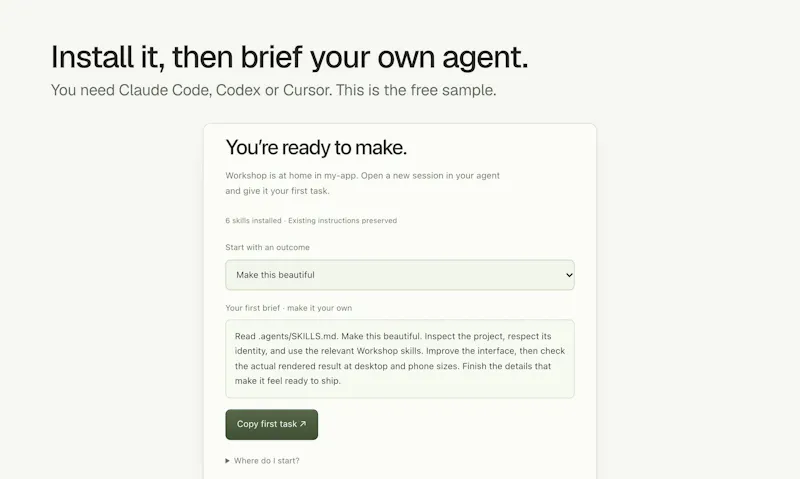Click the word "Cursor" in the subtitle
Image resolution: width=800 pixels, height=479 pixels.
click(x=307, y=90)
